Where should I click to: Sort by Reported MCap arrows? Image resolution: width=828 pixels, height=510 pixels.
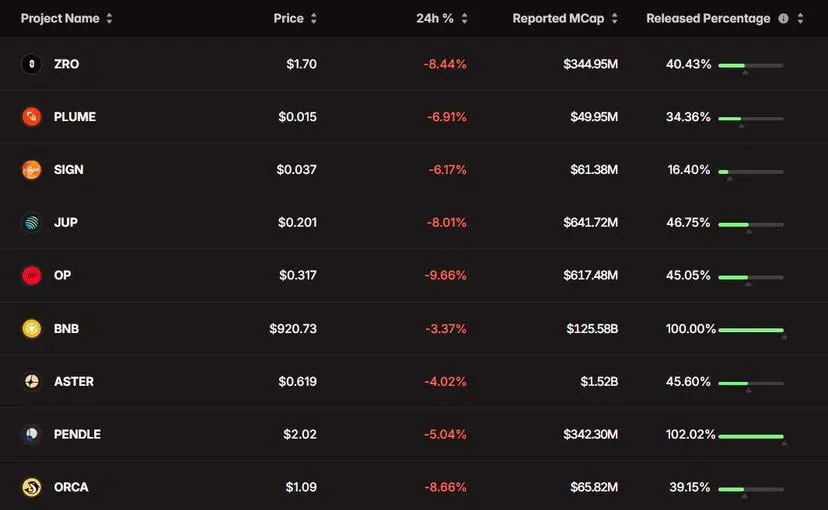tap(614, 19)
